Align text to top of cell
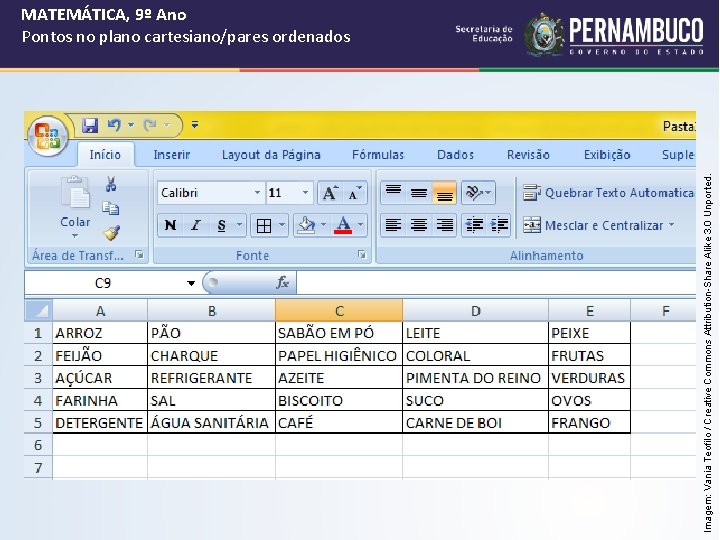This screenshot has height=540, width=720. [393, 192]
